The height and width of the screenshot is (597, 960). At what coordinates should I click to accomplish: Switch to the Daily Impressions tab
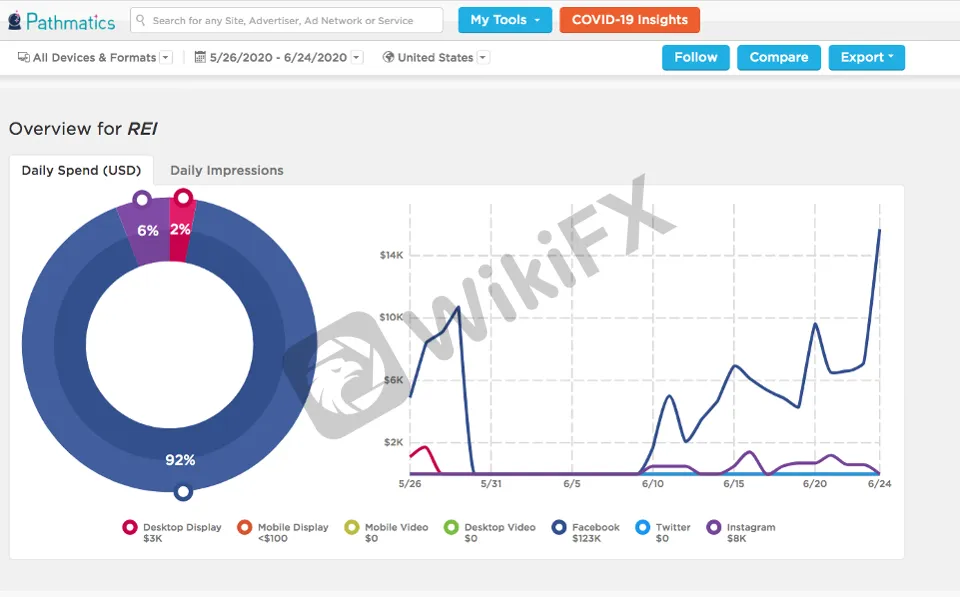(x=227, y=170)
